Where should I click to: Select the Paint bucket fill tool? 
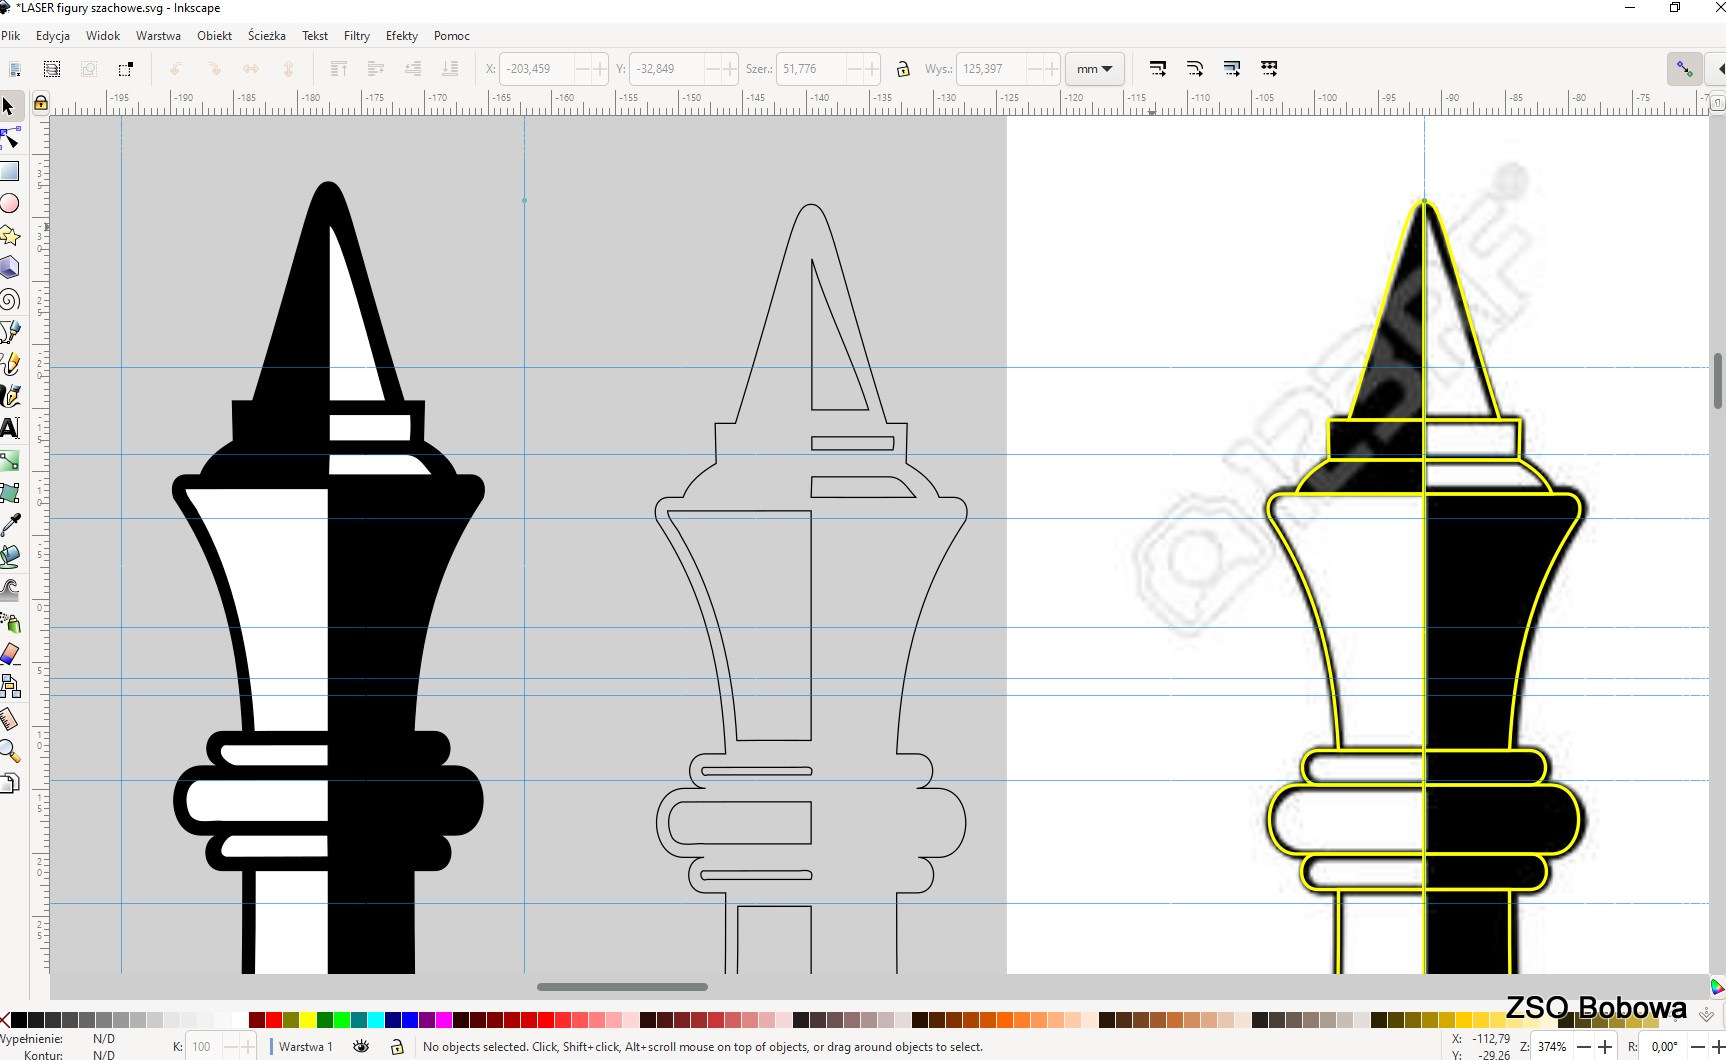tap(10, 557)
